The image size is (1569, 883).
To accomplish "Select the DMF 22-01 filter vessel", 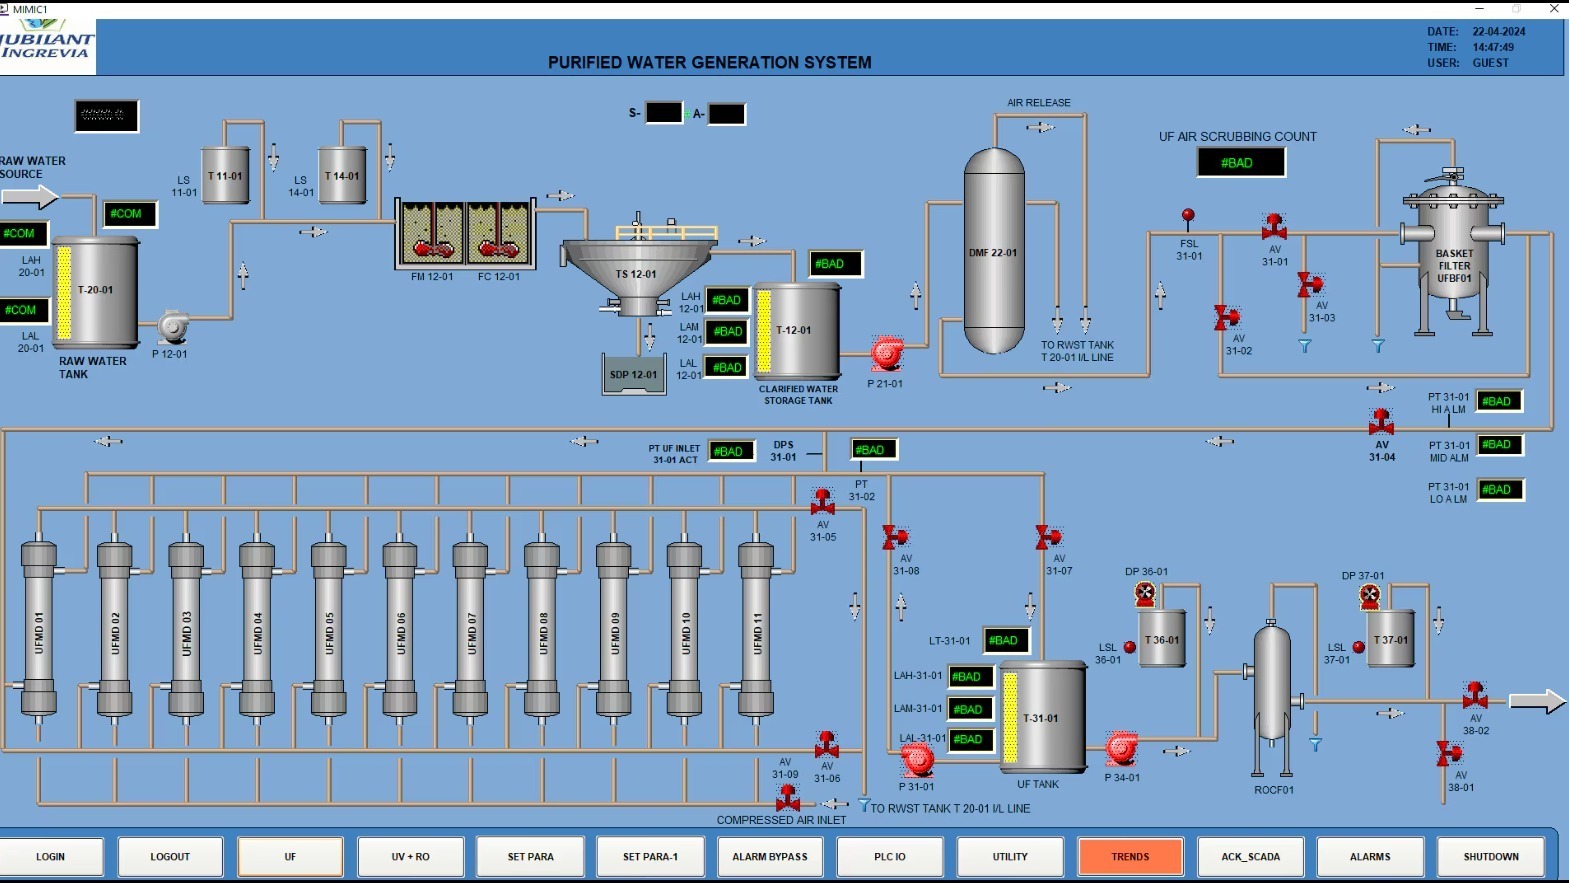I will click(993, 251).
